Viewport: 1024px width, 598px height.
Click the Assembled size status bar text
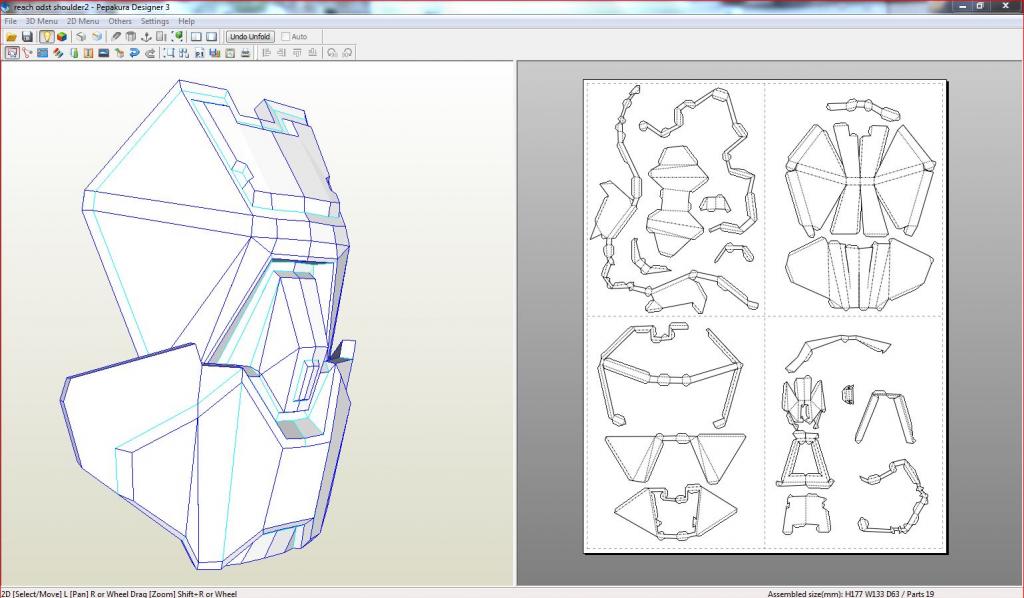click(x=850, y=594)
